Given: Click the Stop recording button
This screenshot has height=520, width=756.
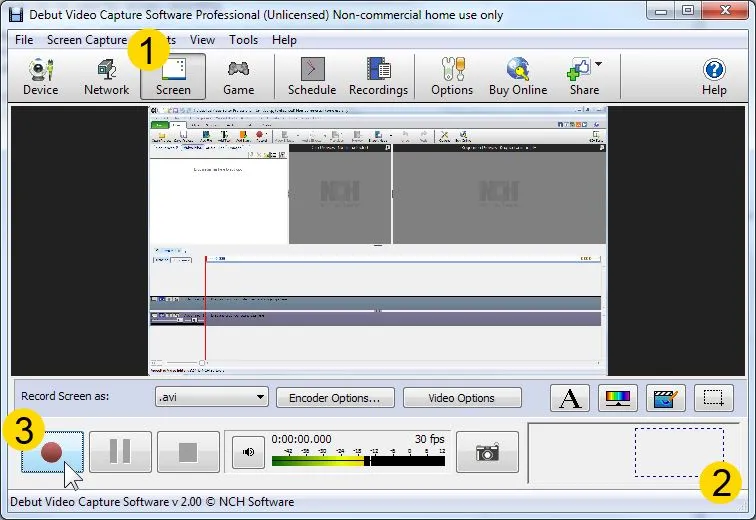Looking at the screenshot, I should pyautogui.click(x=188, y=452).
